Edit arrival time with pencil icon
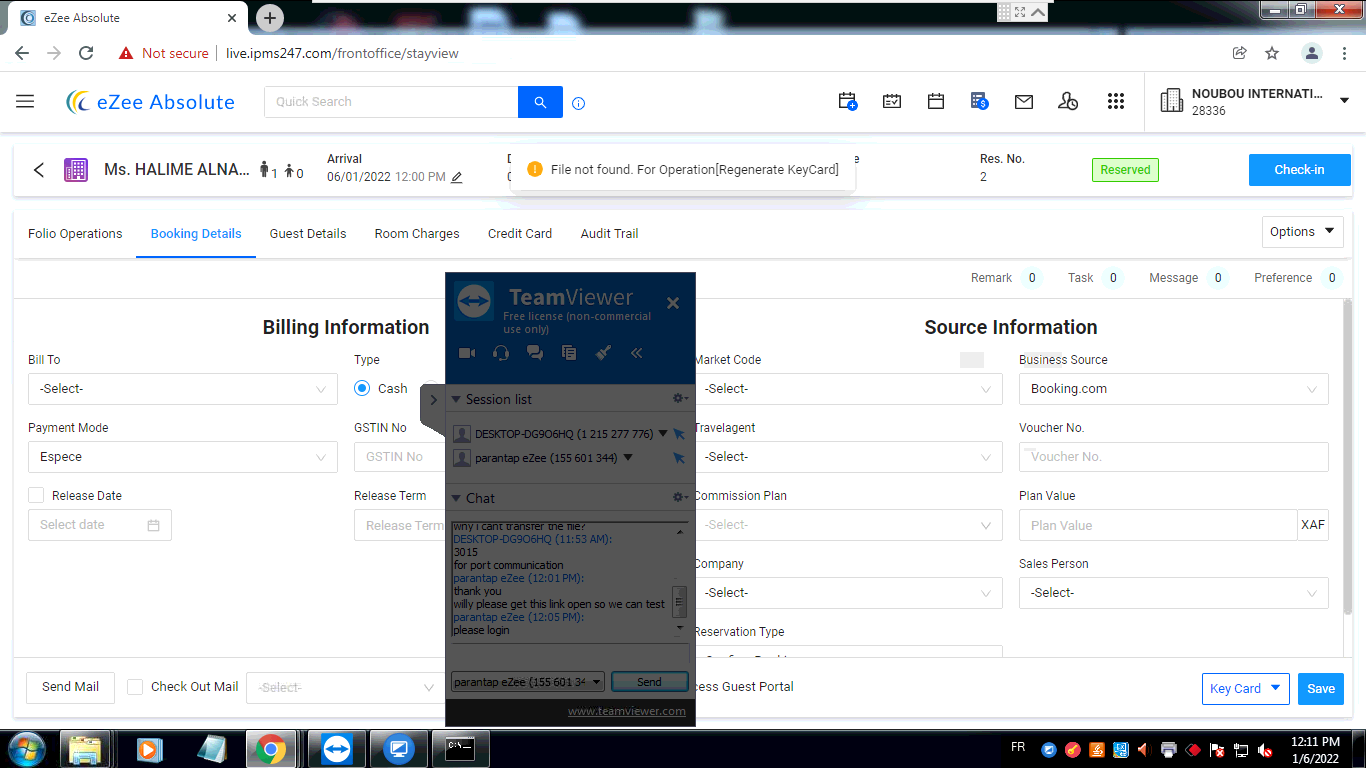Viewport: 1366px width, 768px height. click(457, 177)
